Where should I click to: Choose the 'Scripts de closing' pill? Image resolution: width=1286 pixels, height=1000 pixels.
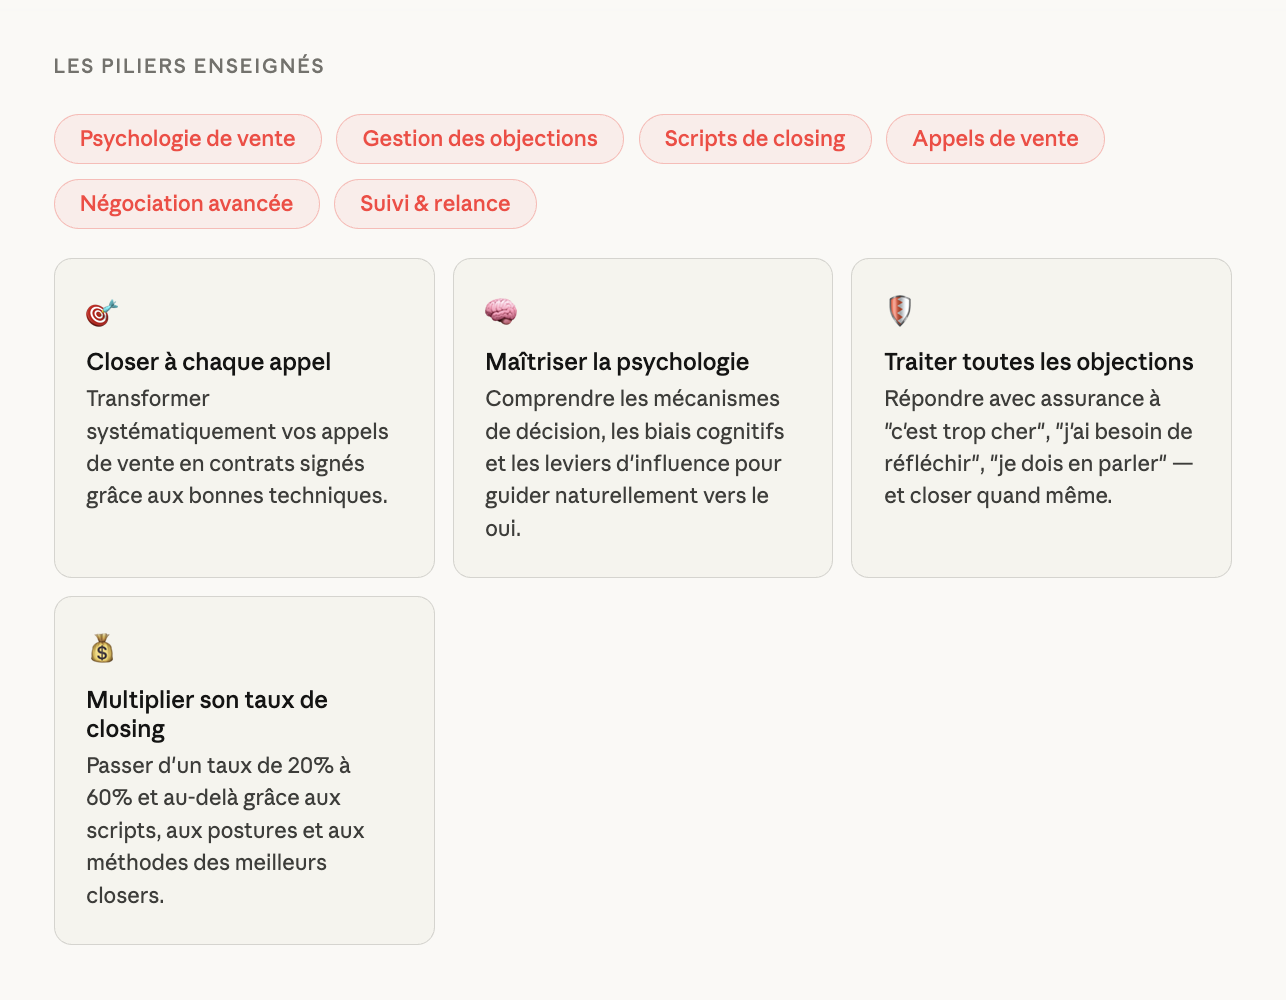click(754, 139)
